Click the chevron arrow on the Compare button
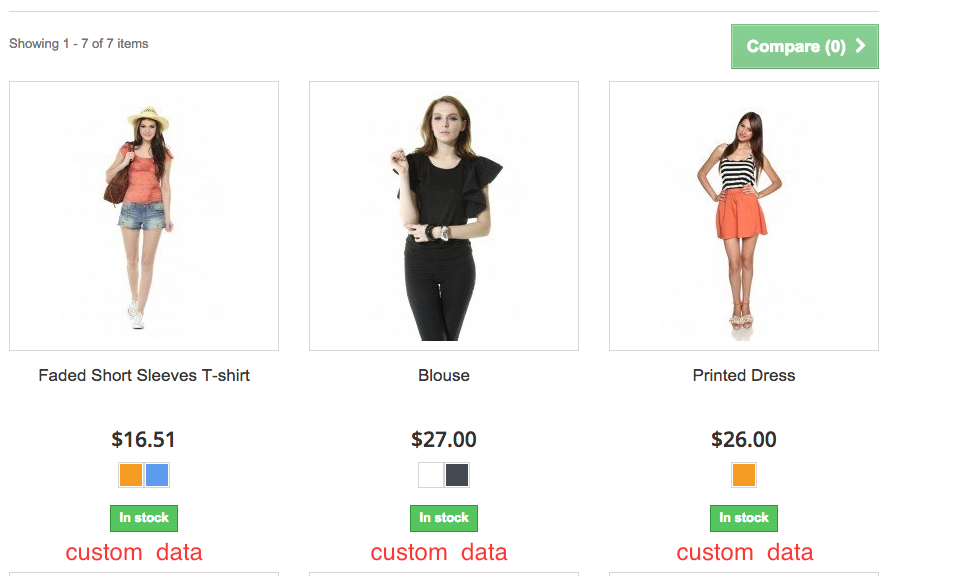Image resolution: width=959 pixels, height=576 pixels. coord(860,46)
